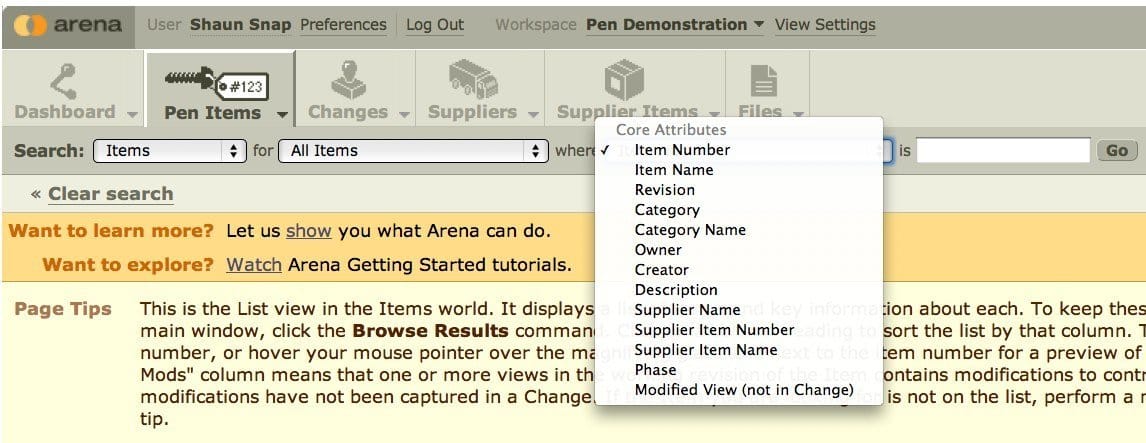
Task: Click the bold Browse Results text
Action: pyautogui.click(x=430, y=330)
